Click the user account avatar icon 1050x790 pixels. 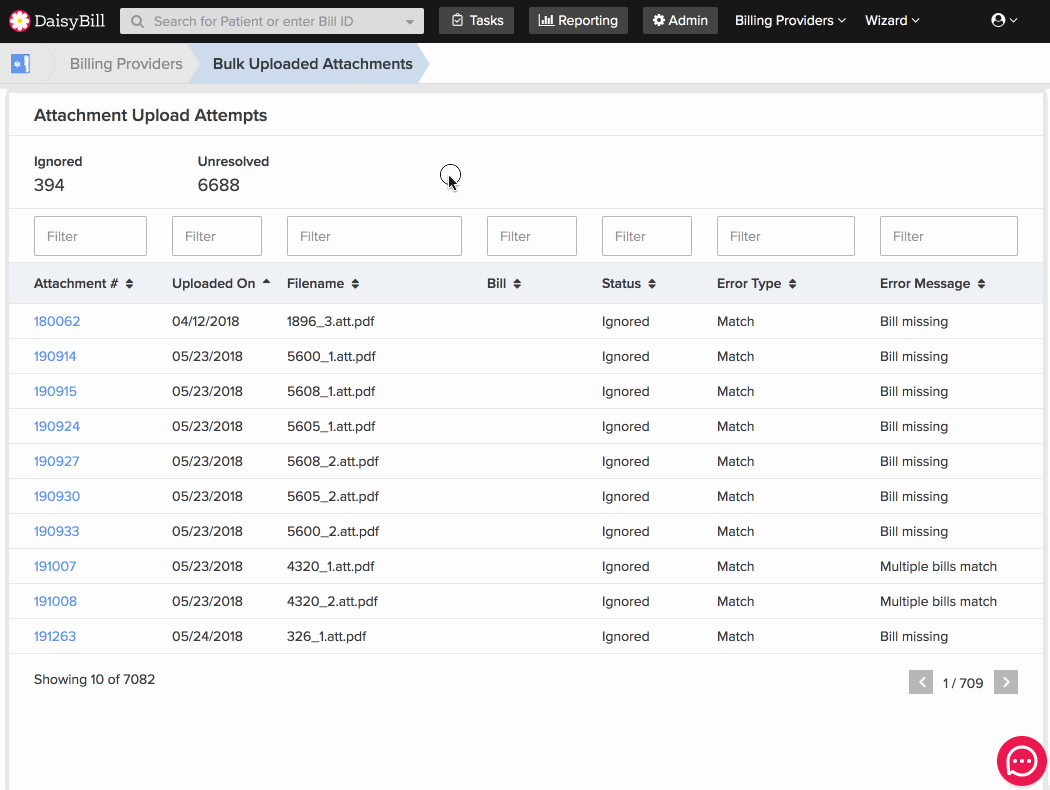tap(998, 20)
